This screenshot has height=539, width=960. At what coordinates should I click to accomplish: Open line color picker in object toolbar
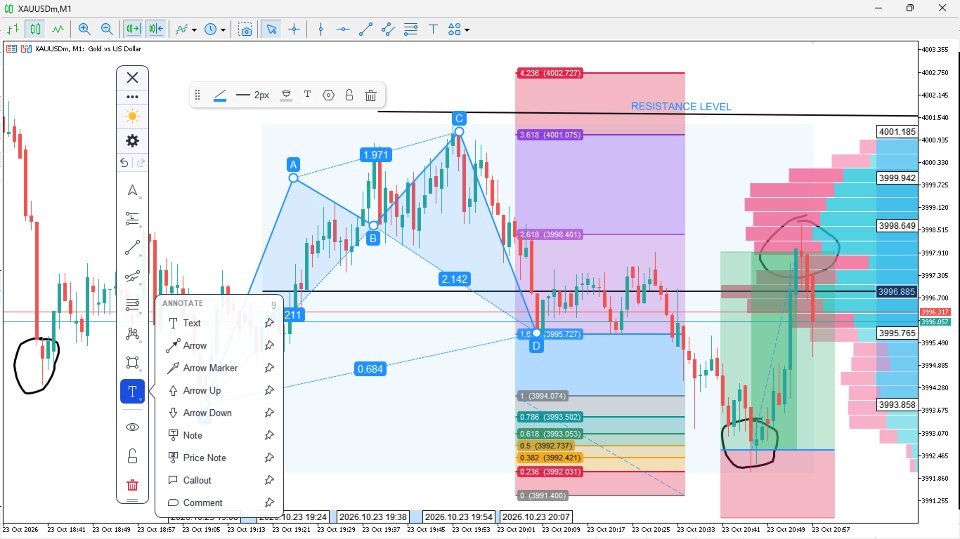click(220, 95)
